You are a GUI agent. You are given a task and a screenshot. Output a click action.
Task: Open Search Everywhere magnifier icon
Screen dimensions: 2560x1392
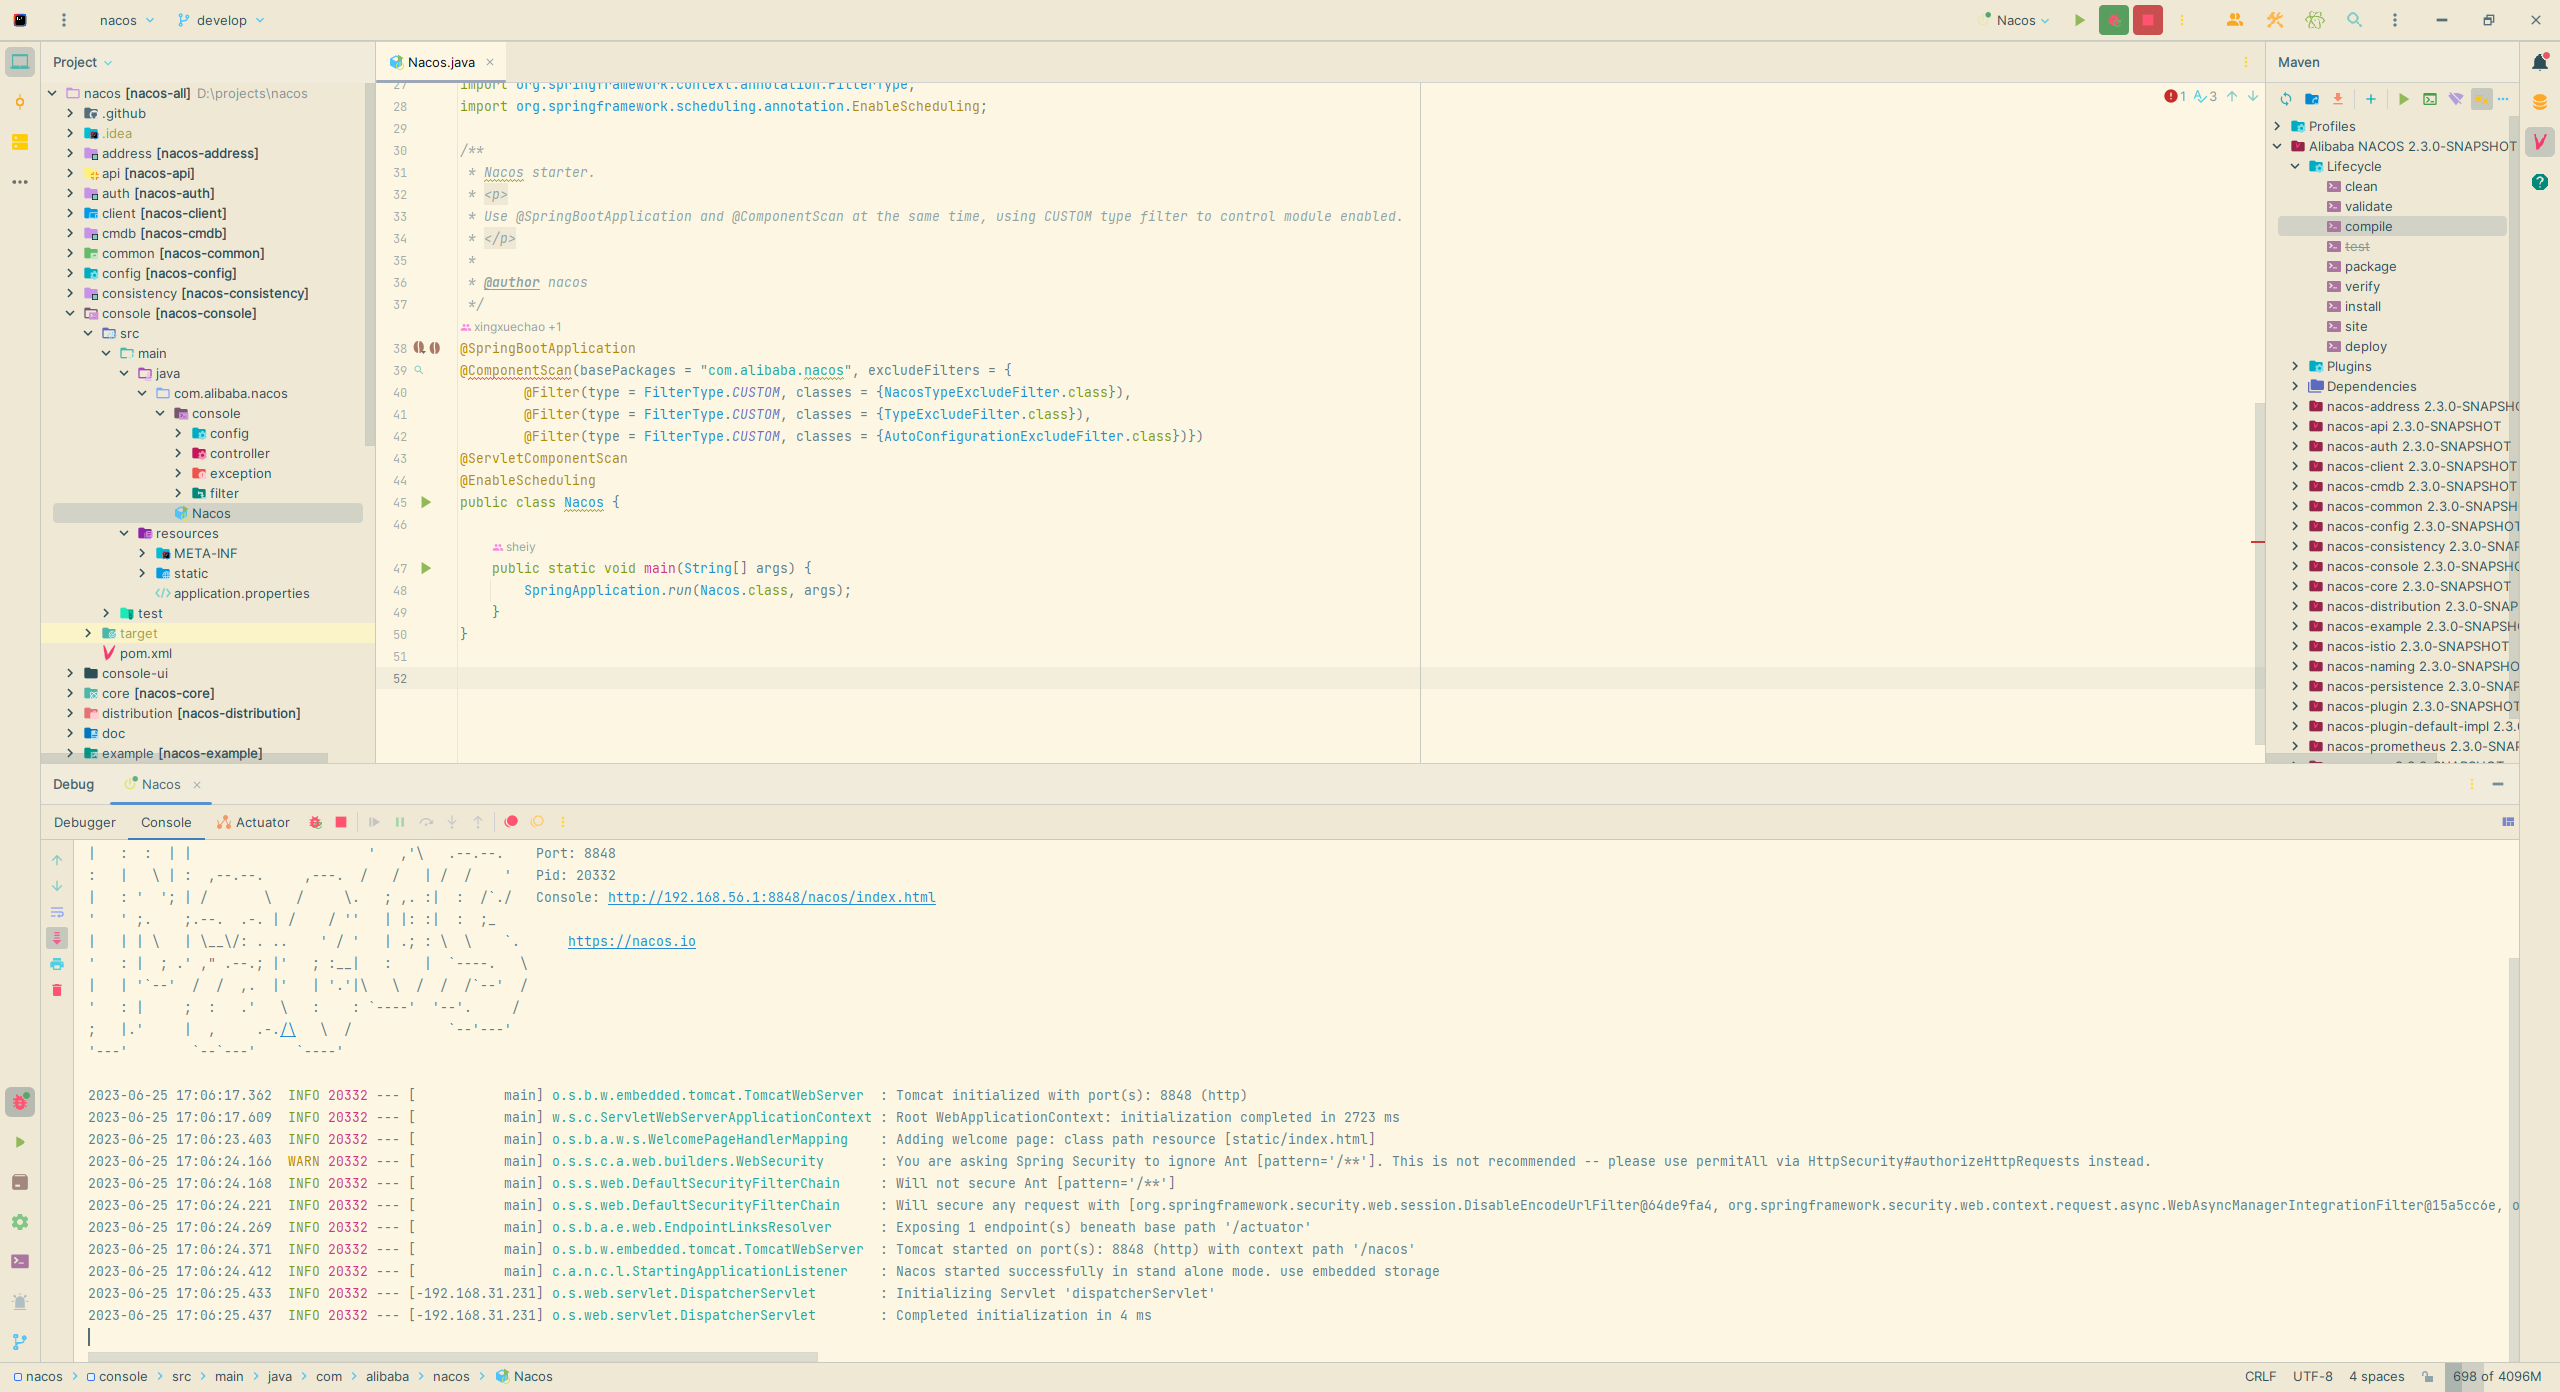coord(2354,20)
